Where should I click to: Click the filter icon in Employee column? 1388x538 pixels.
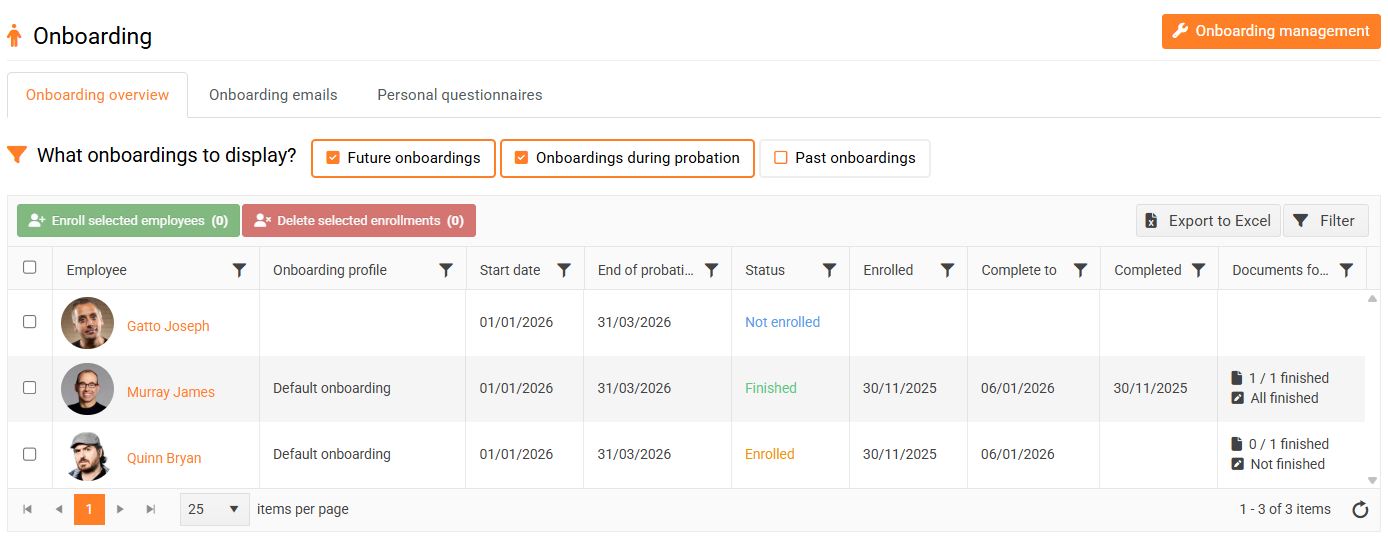click(239, 270)
